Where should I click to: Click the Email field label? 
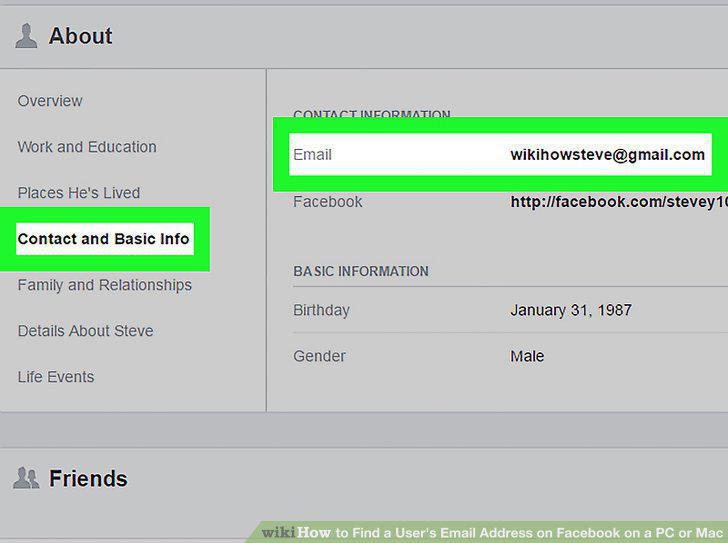(x=312, y=155)
